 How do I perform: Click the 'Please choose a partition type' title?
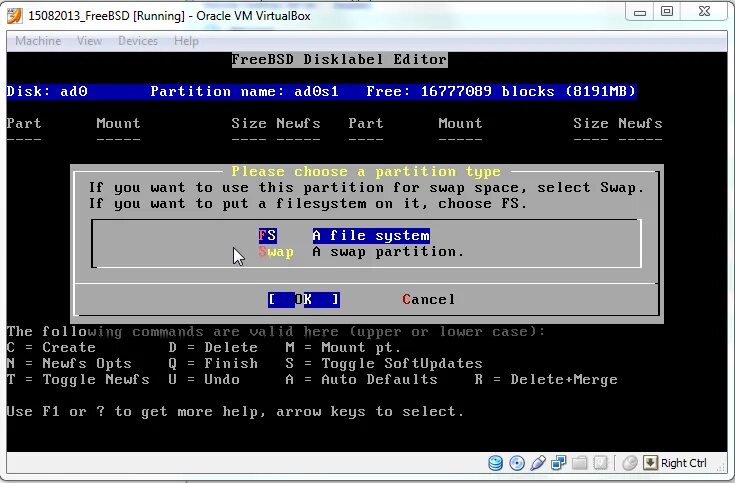pos(366,172)
